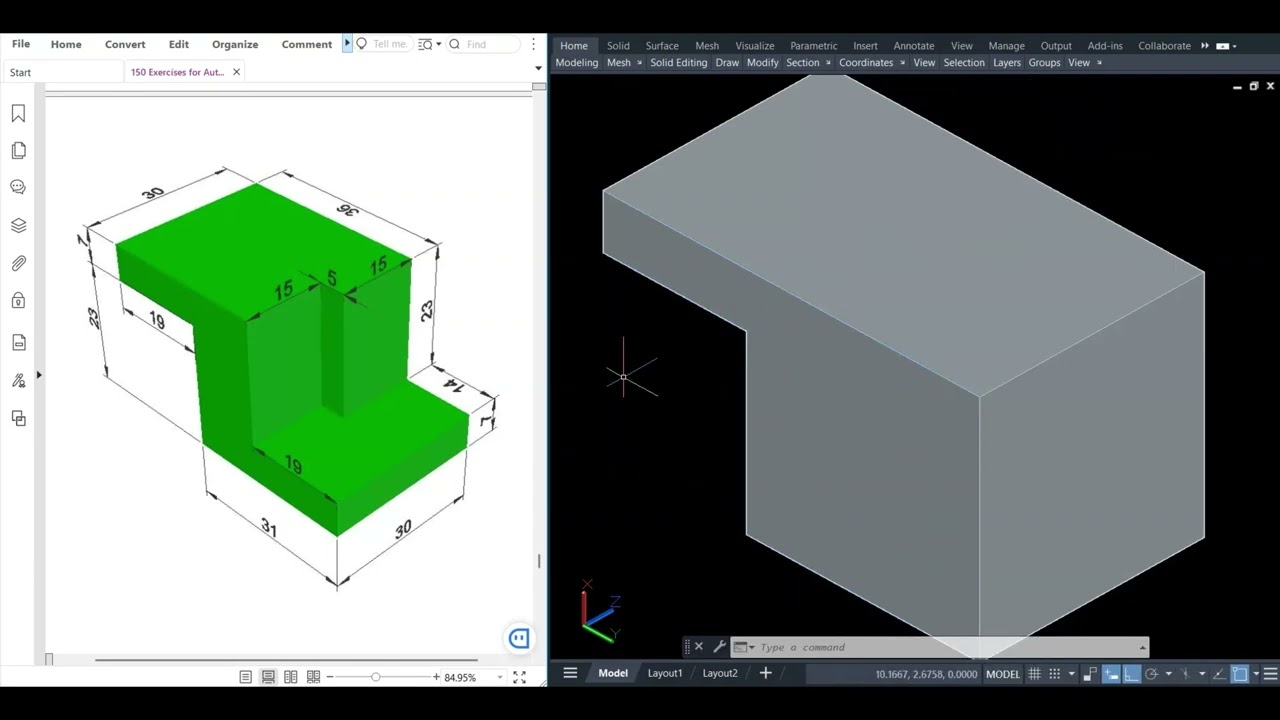Viewport: 1280px width, 720px height.
Task: Click the PDF assistant chat bubble icon
Action: tap(519, 638)
